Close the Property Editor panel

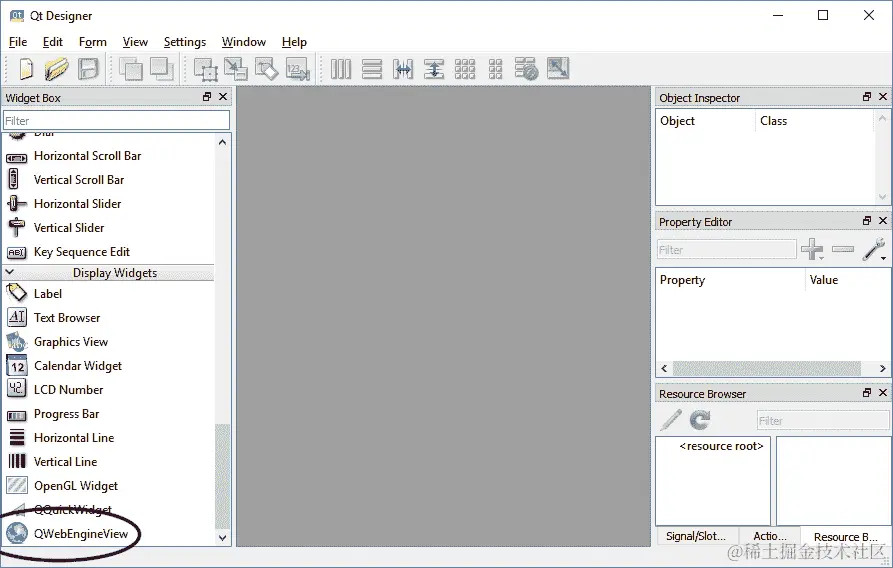tap(883, 220)
